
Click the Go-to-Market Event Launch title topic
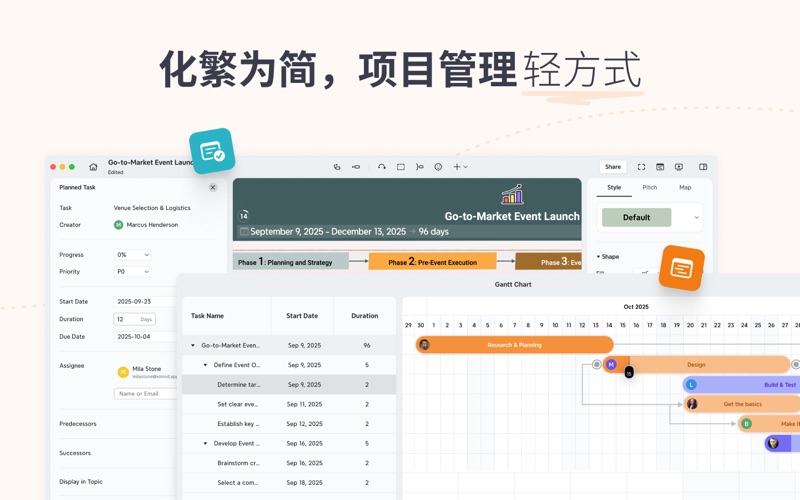pos(512,216)
